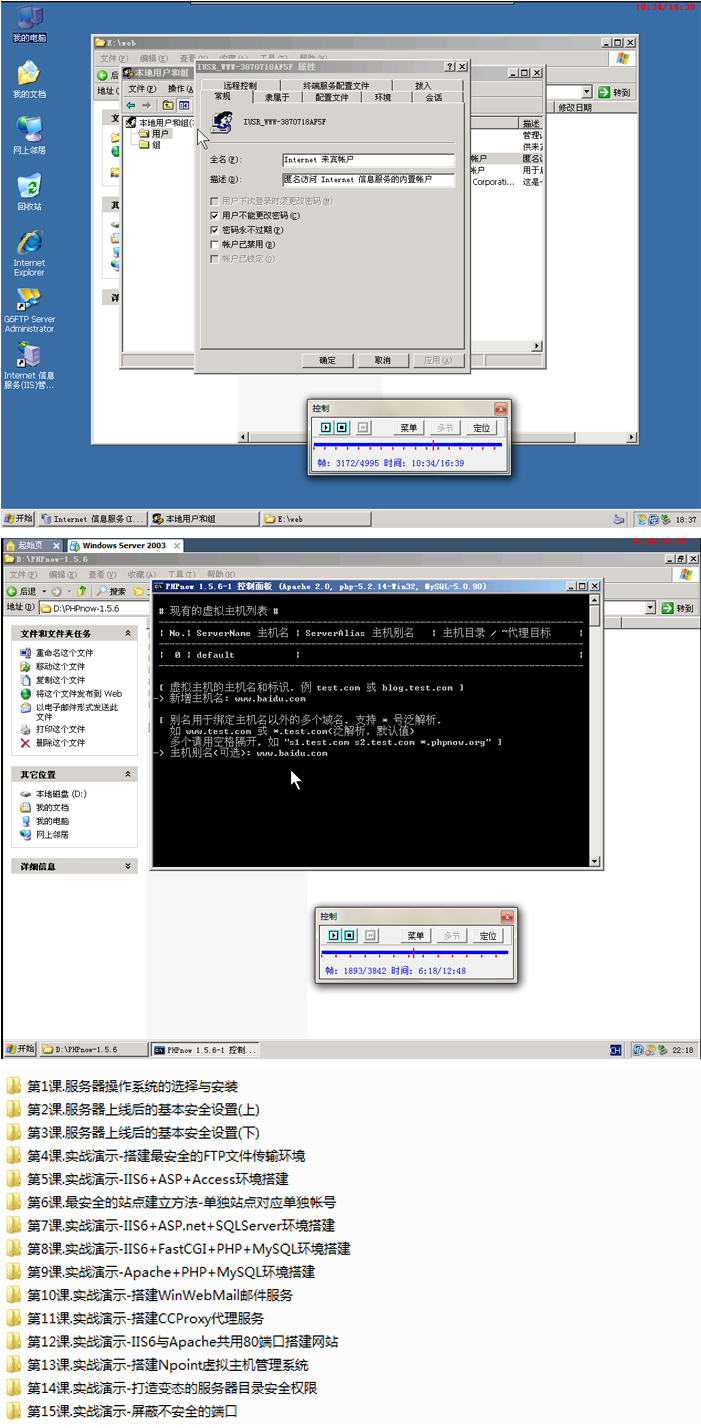
Task: Click 重命名这个文件 task icon
Action: pyautogui.click(x=26, y=652)
